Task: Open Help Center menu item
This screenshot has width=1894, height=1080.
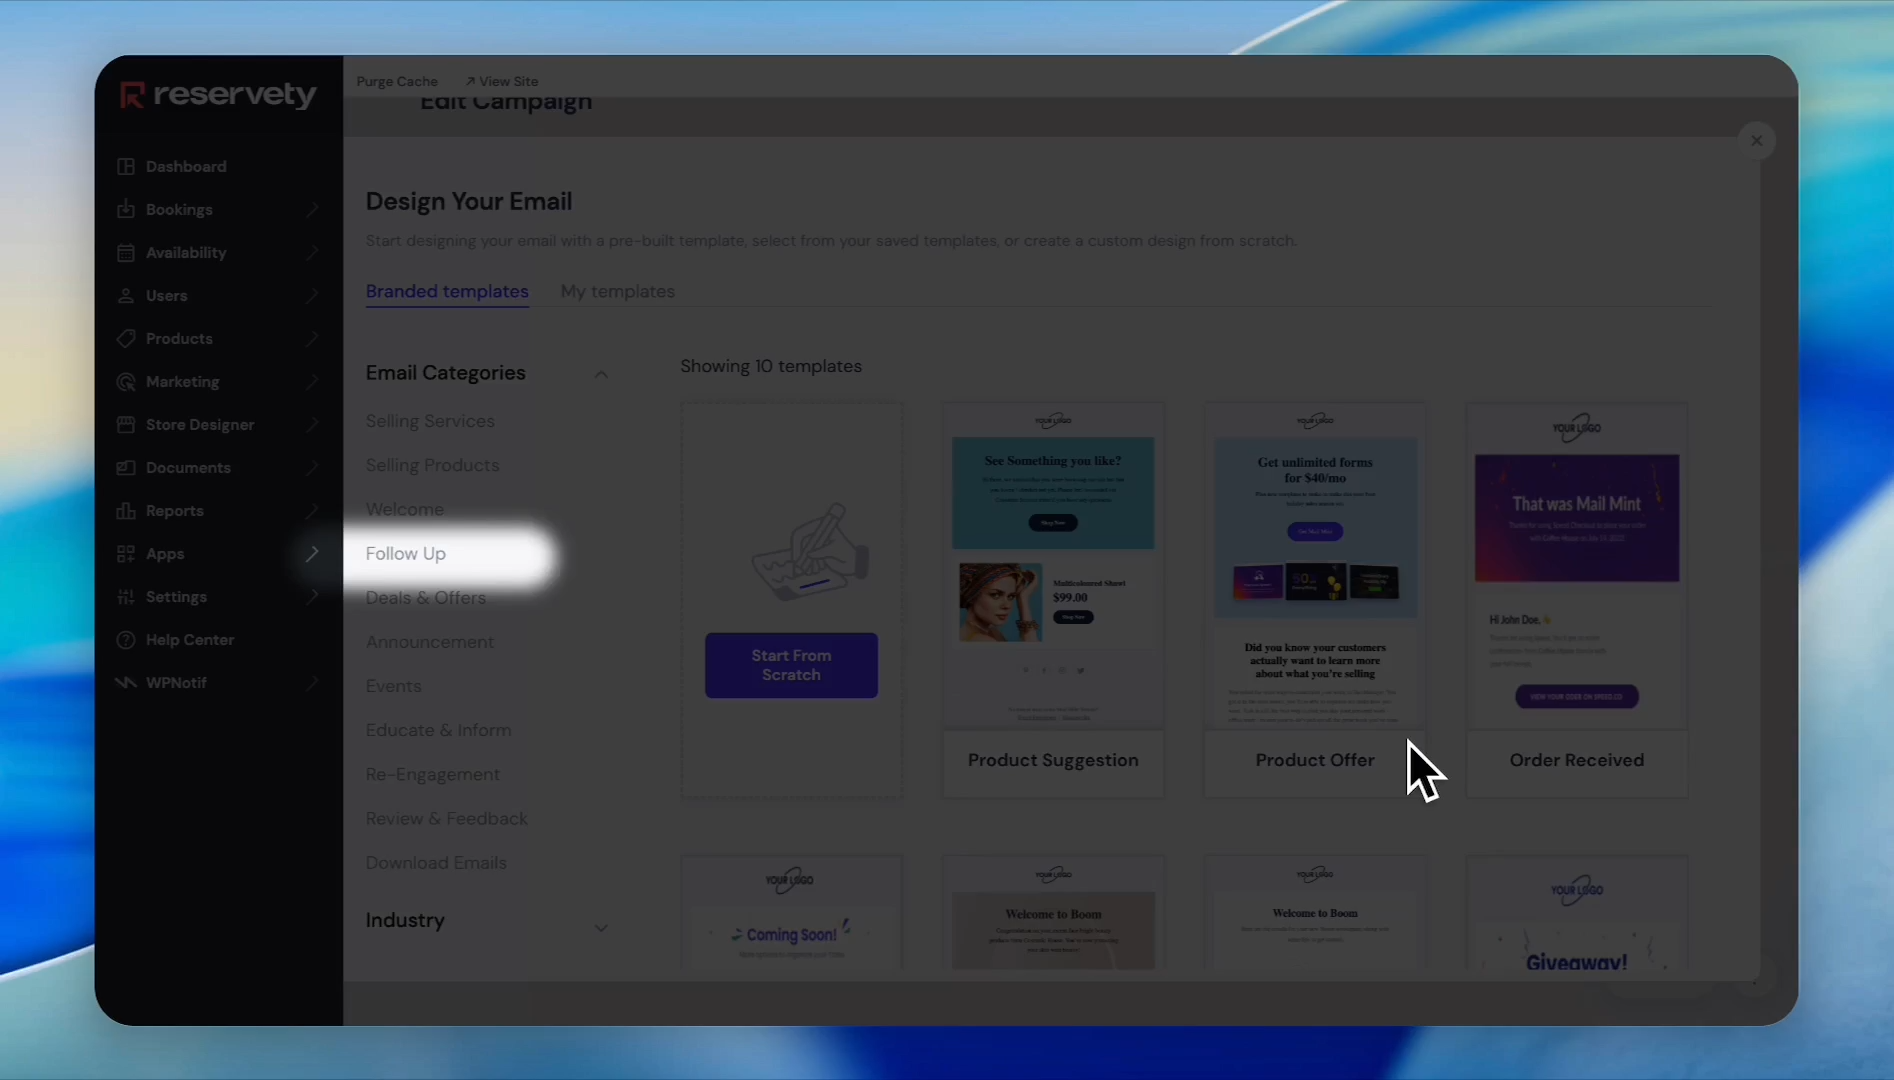Action: pos(190,639)
